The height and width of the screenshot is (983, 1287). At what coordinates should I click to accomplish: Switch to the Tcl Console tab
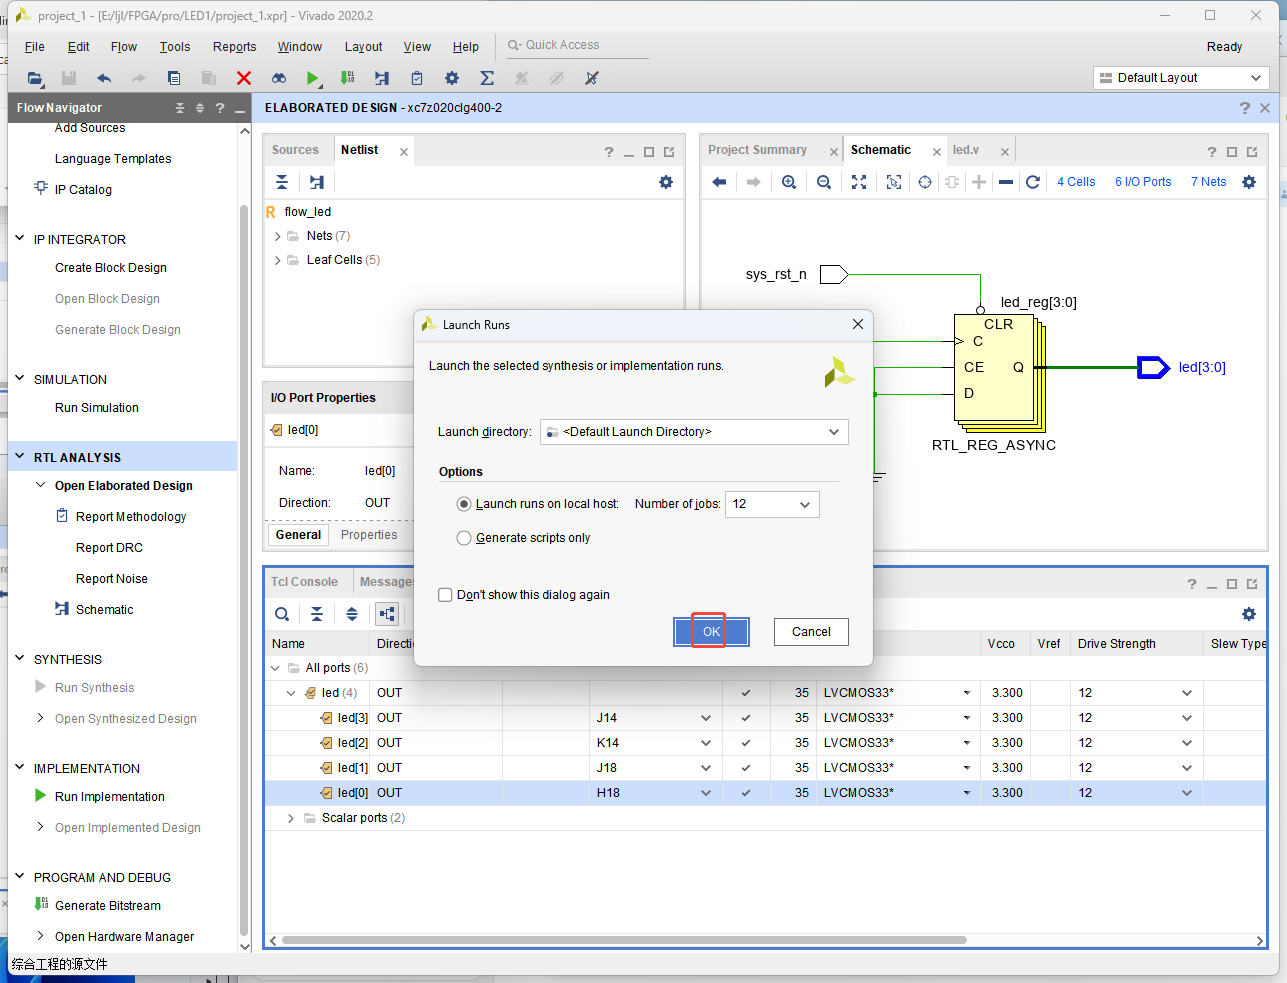304,582
